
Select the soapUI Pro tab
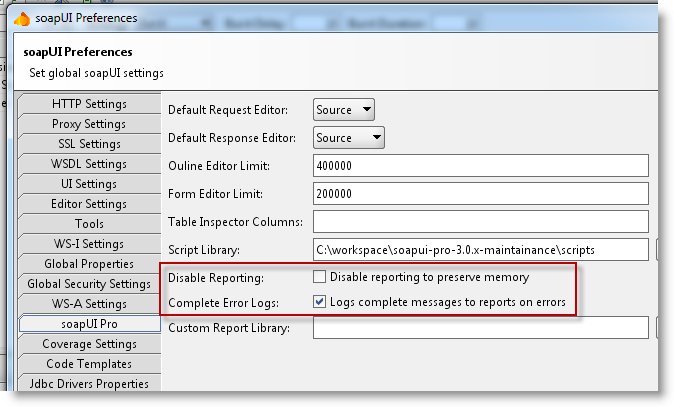point(89,324)
